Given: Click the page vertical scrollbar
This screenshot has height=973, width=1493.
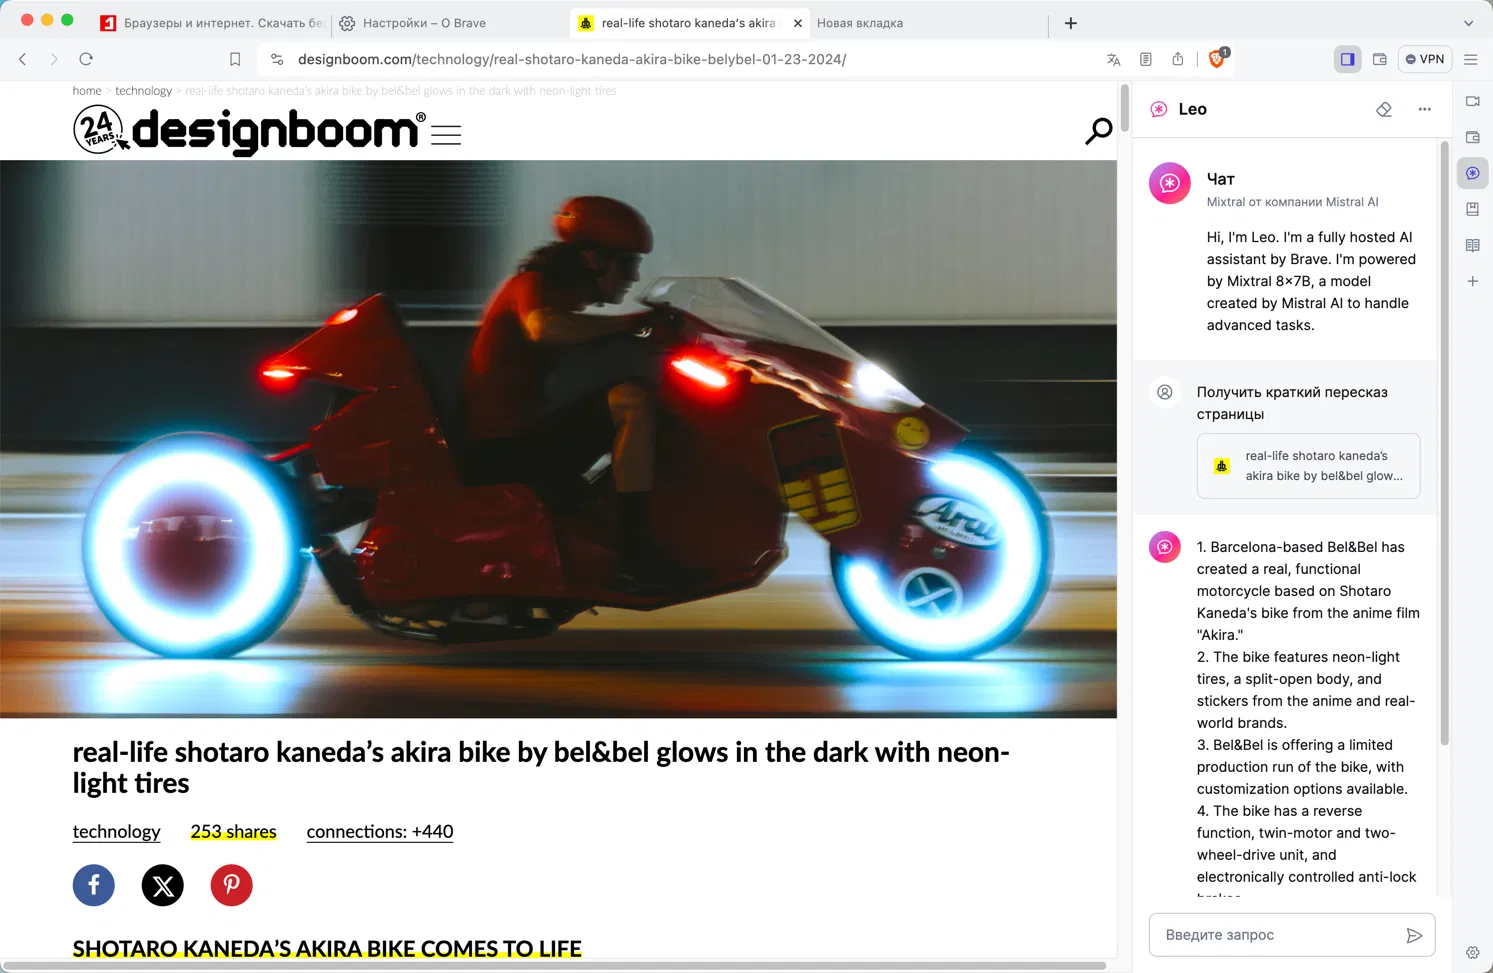Looking at the screenshot, I should (1125, 108).
